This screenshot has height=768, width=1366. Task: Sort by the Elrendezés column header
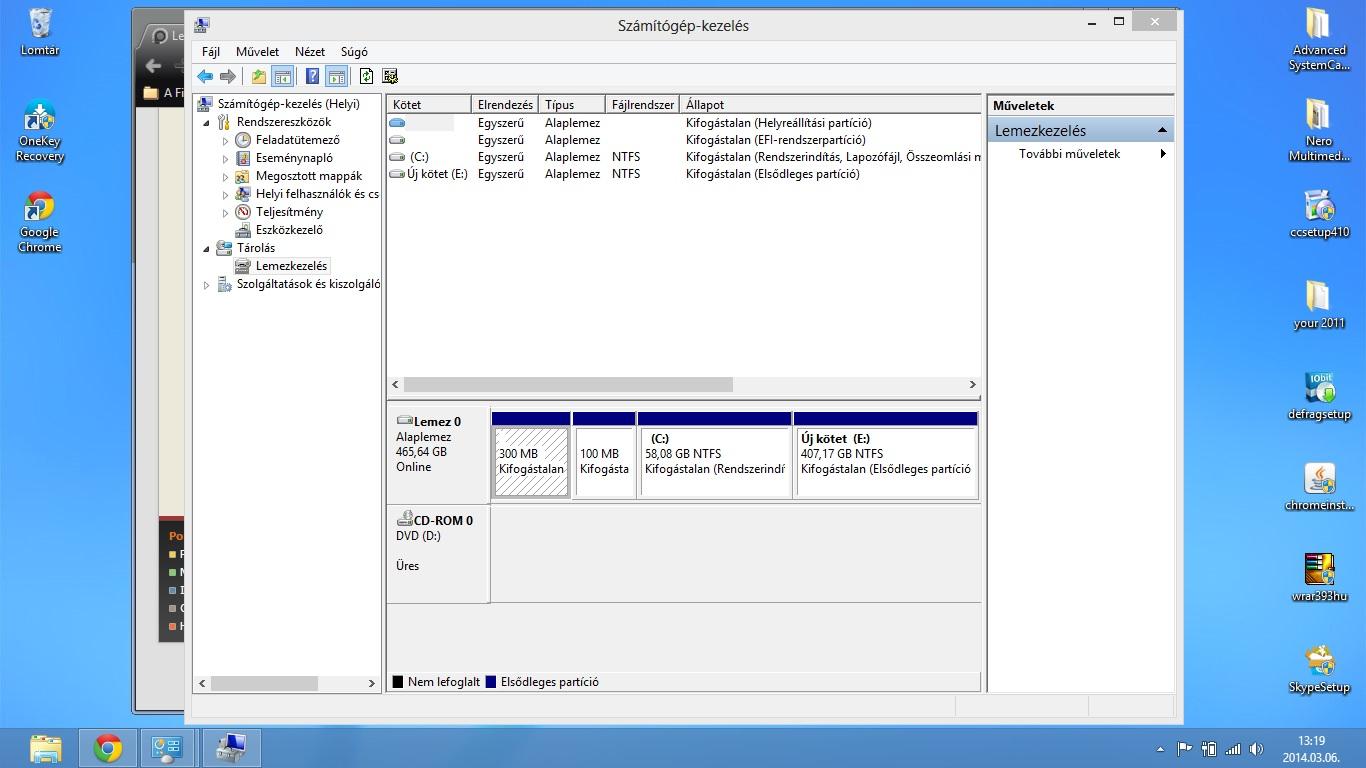tap(505, 104)
